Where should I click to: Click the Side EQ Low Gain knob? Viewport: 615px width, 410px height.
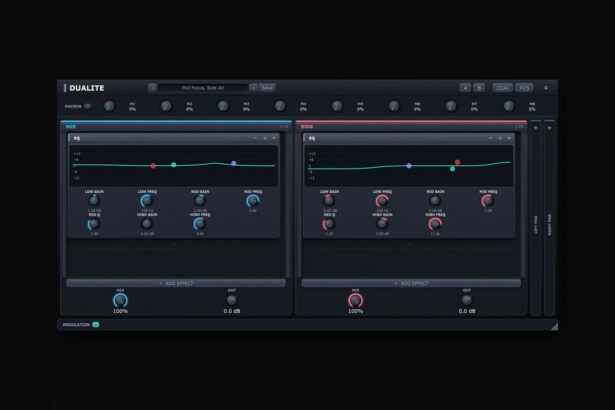(329, 200)
